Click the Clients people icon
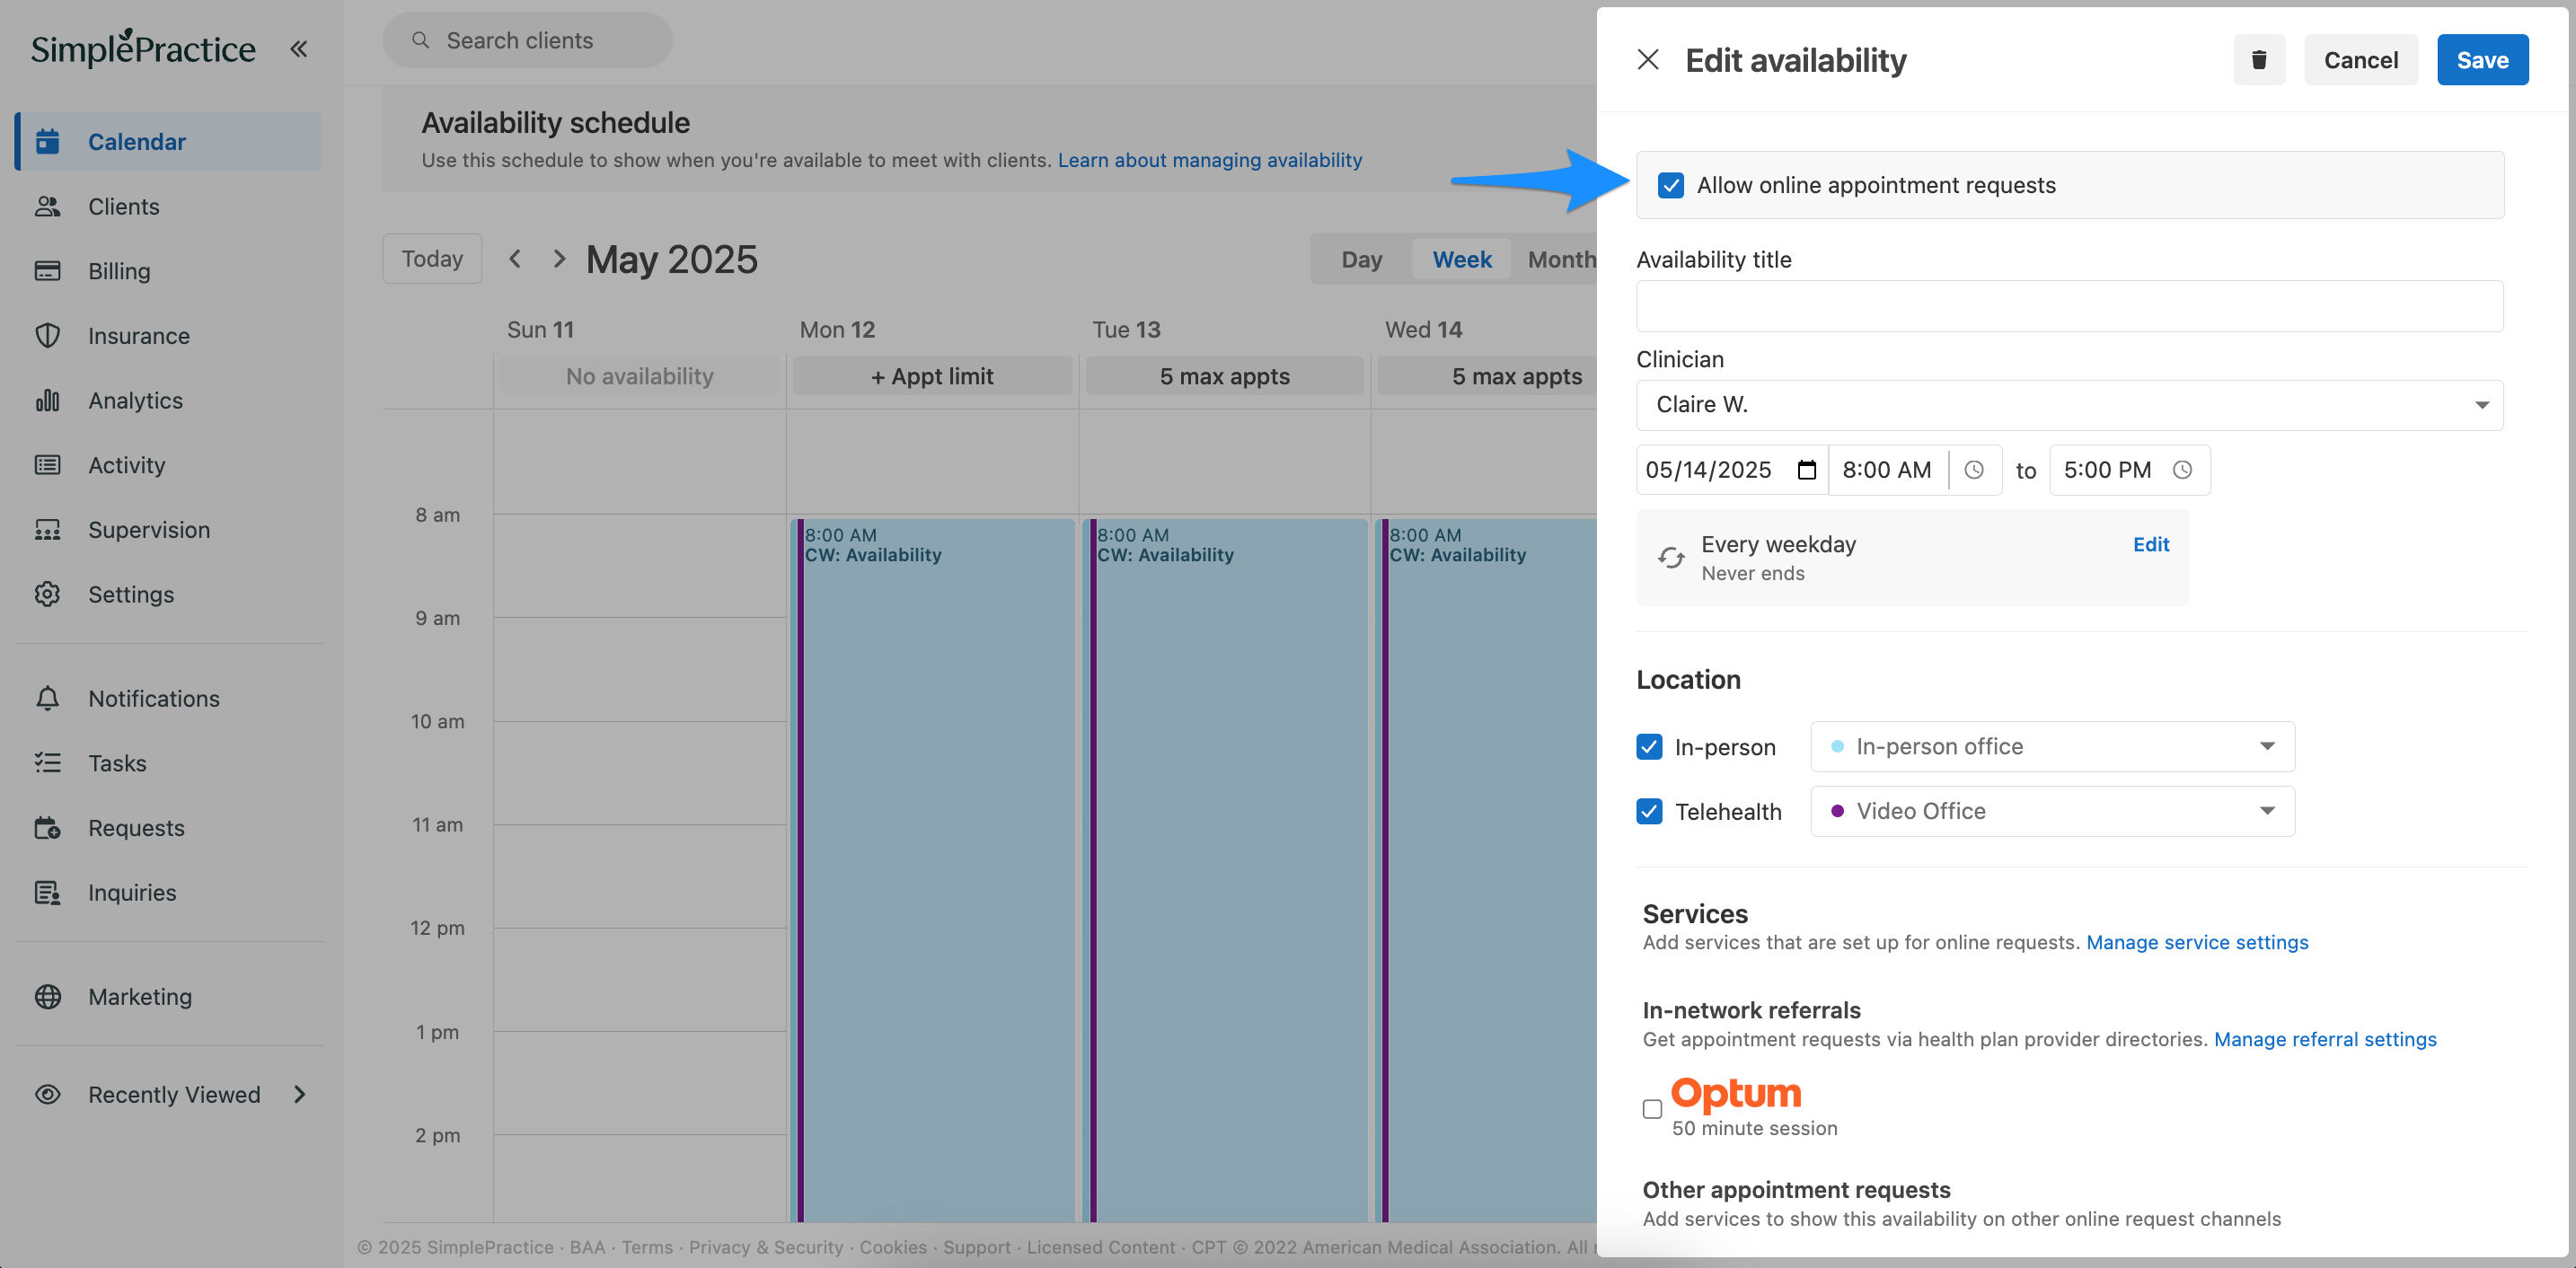The height and width of the screenshot is (1268, 2576). (x=47, y=206)
